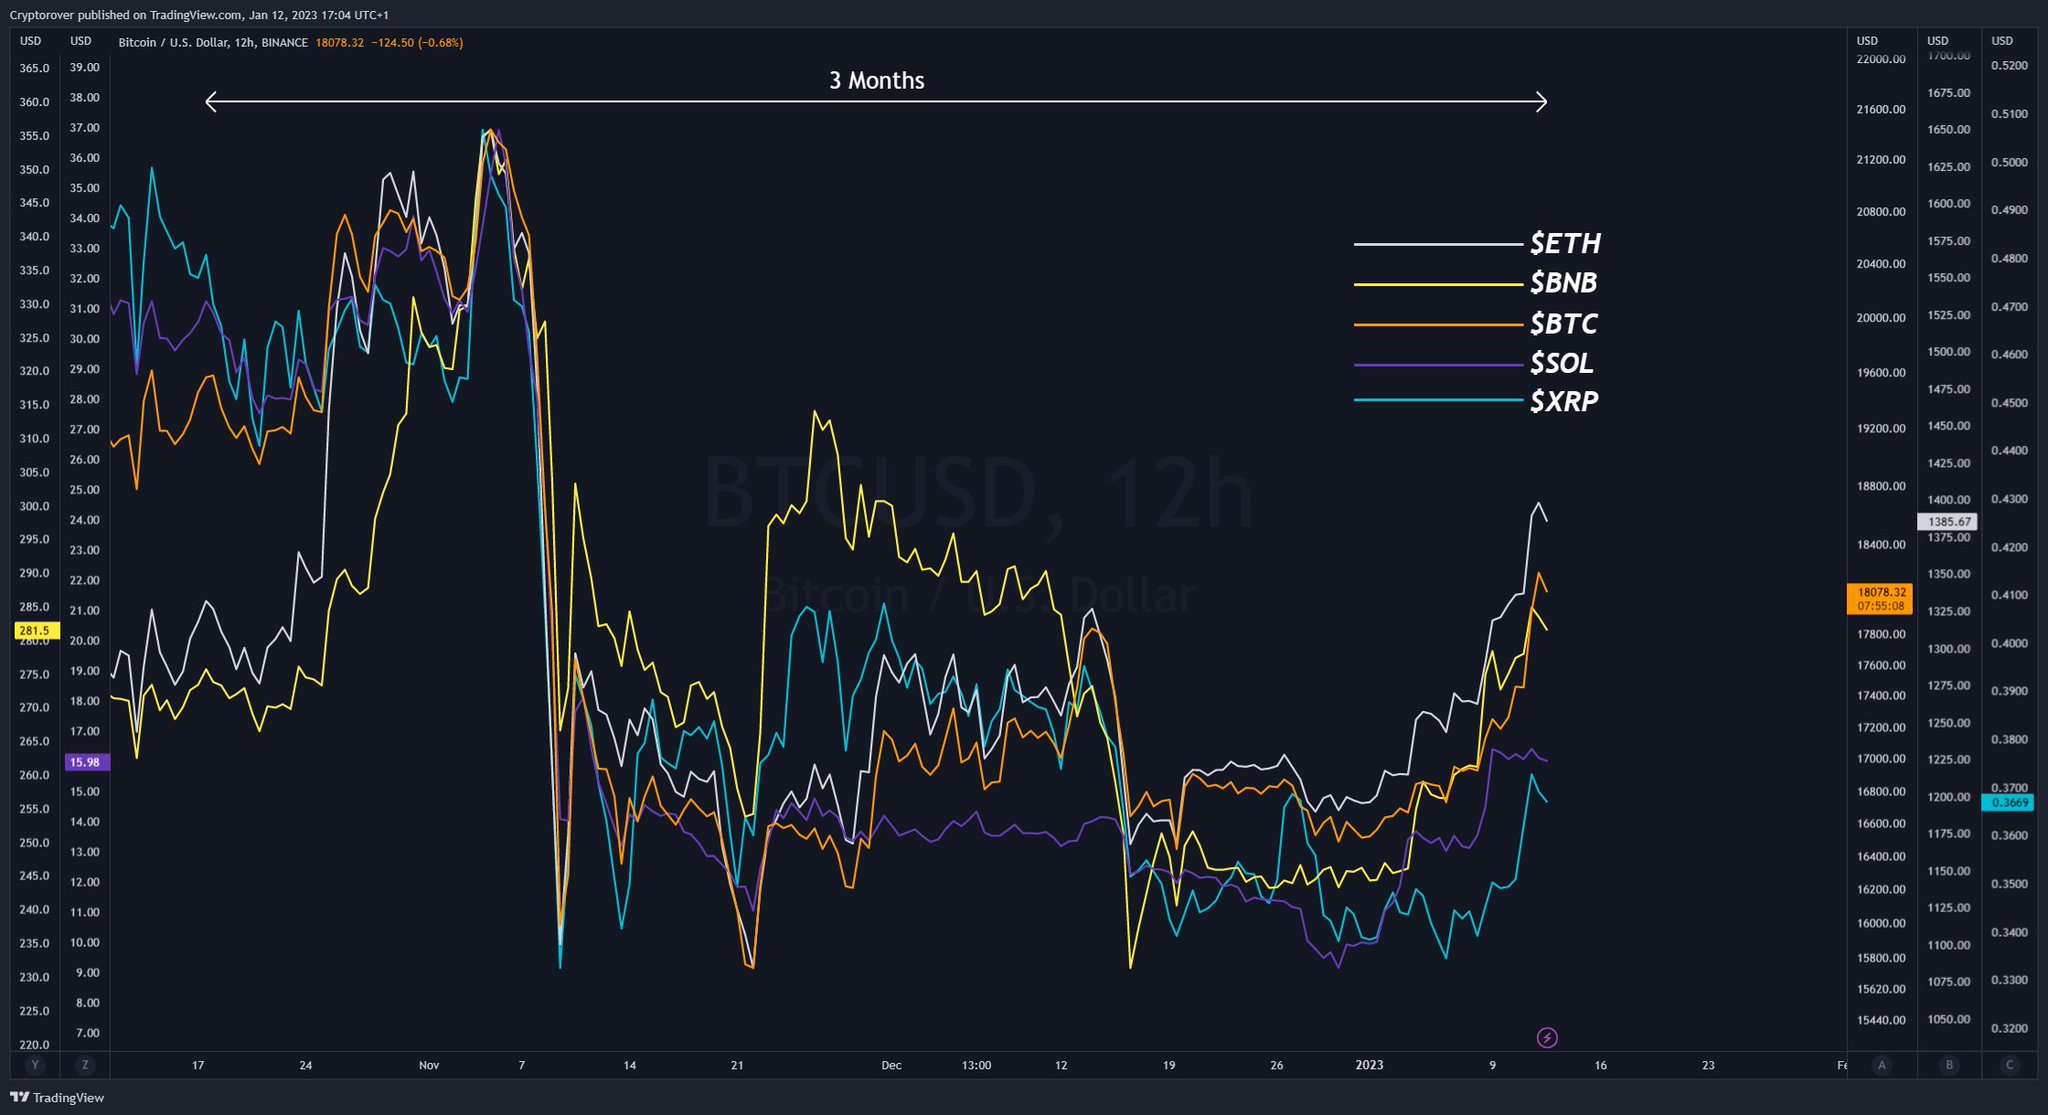Select the purple 15.98 price label
This screenshot has height=1115, width=2048.
point(87,762)
